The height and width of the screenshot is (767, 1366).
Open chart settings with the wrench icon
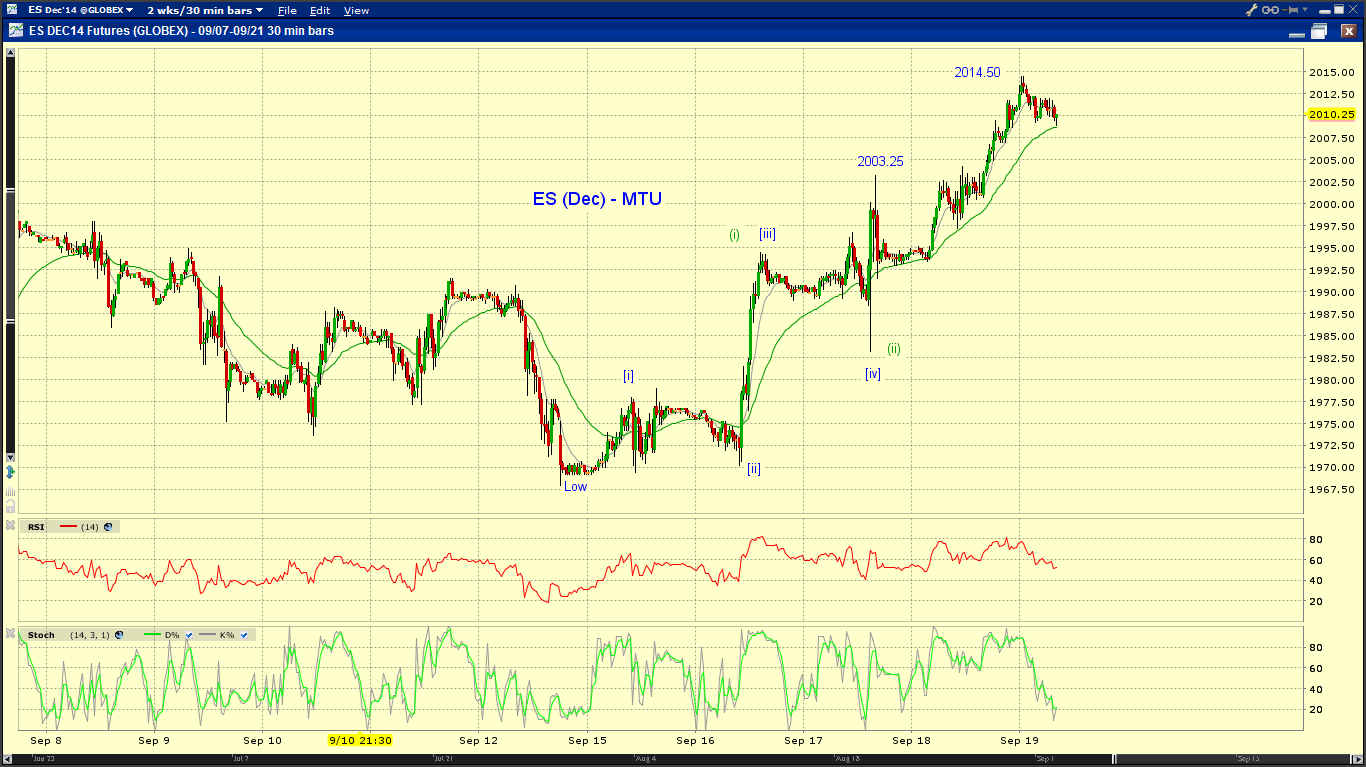pos(1251,10)
